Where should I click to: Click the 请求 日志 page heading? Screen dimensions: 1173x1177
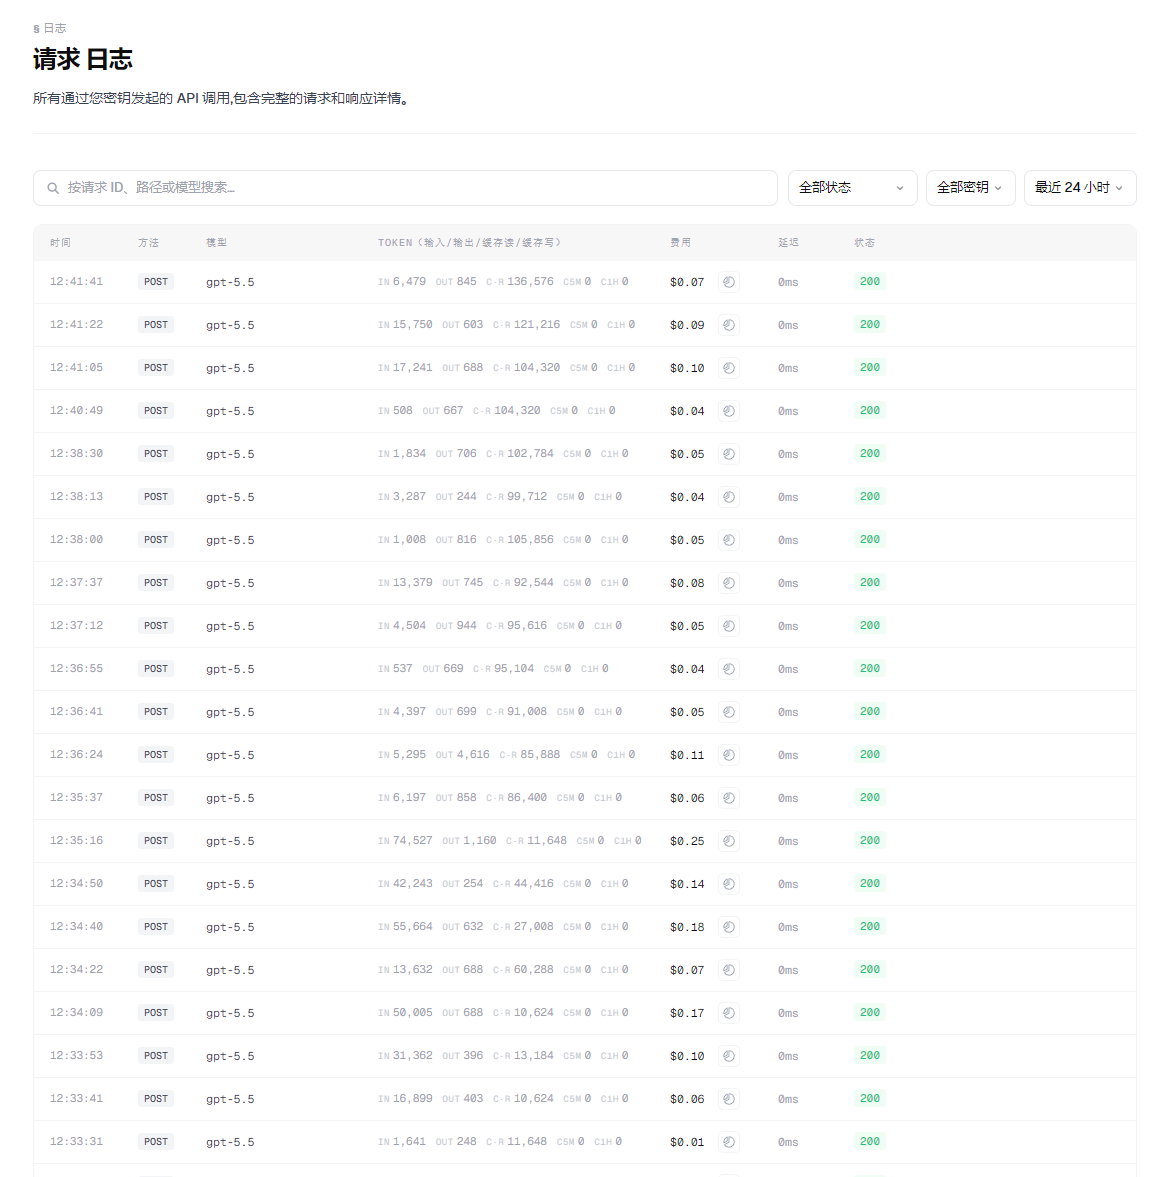tap(83, 59)
